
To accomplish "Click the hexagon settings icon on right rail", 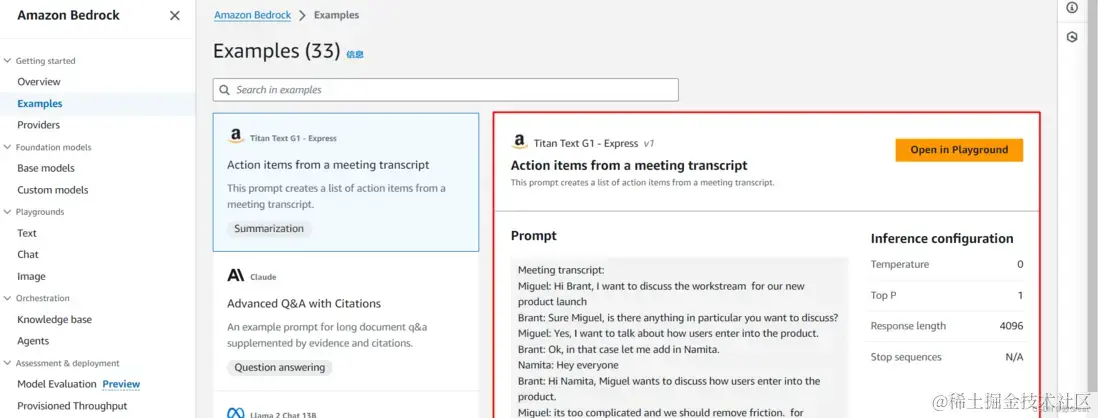I will [x=1071, y=37].
